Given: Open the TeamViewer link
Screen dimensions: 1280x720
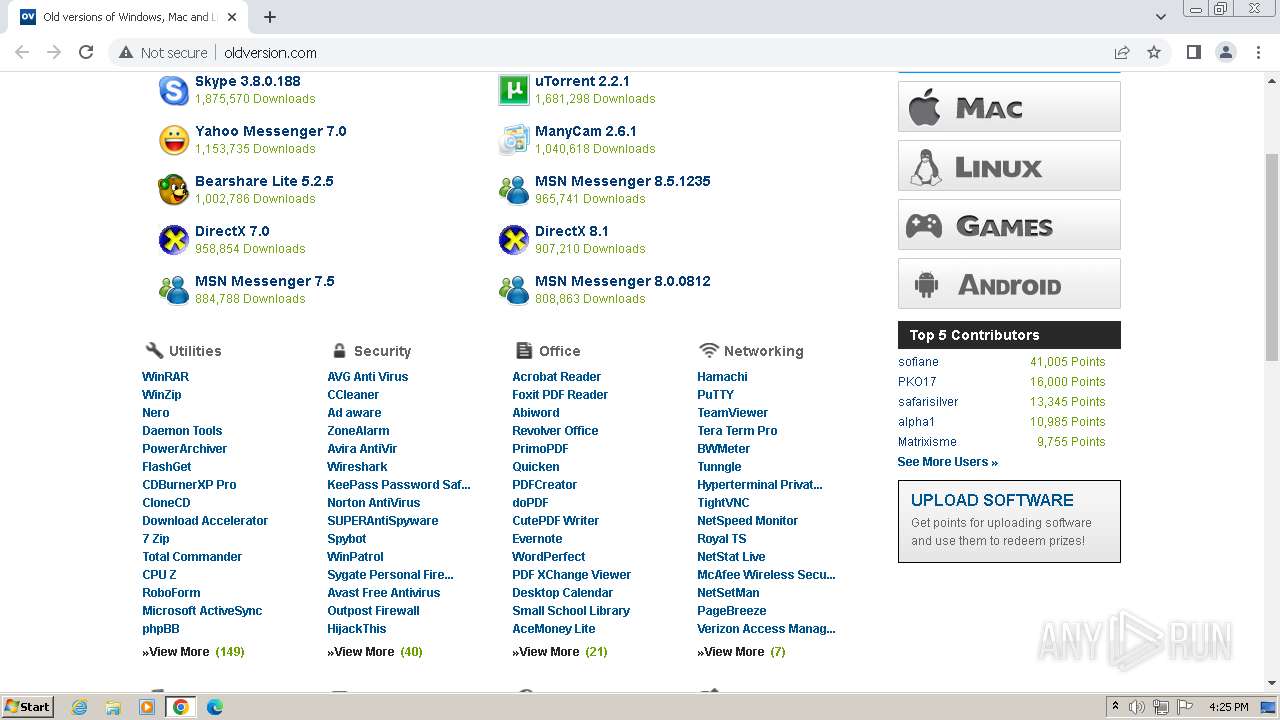Looking at the screenshot, I should 732,413.
